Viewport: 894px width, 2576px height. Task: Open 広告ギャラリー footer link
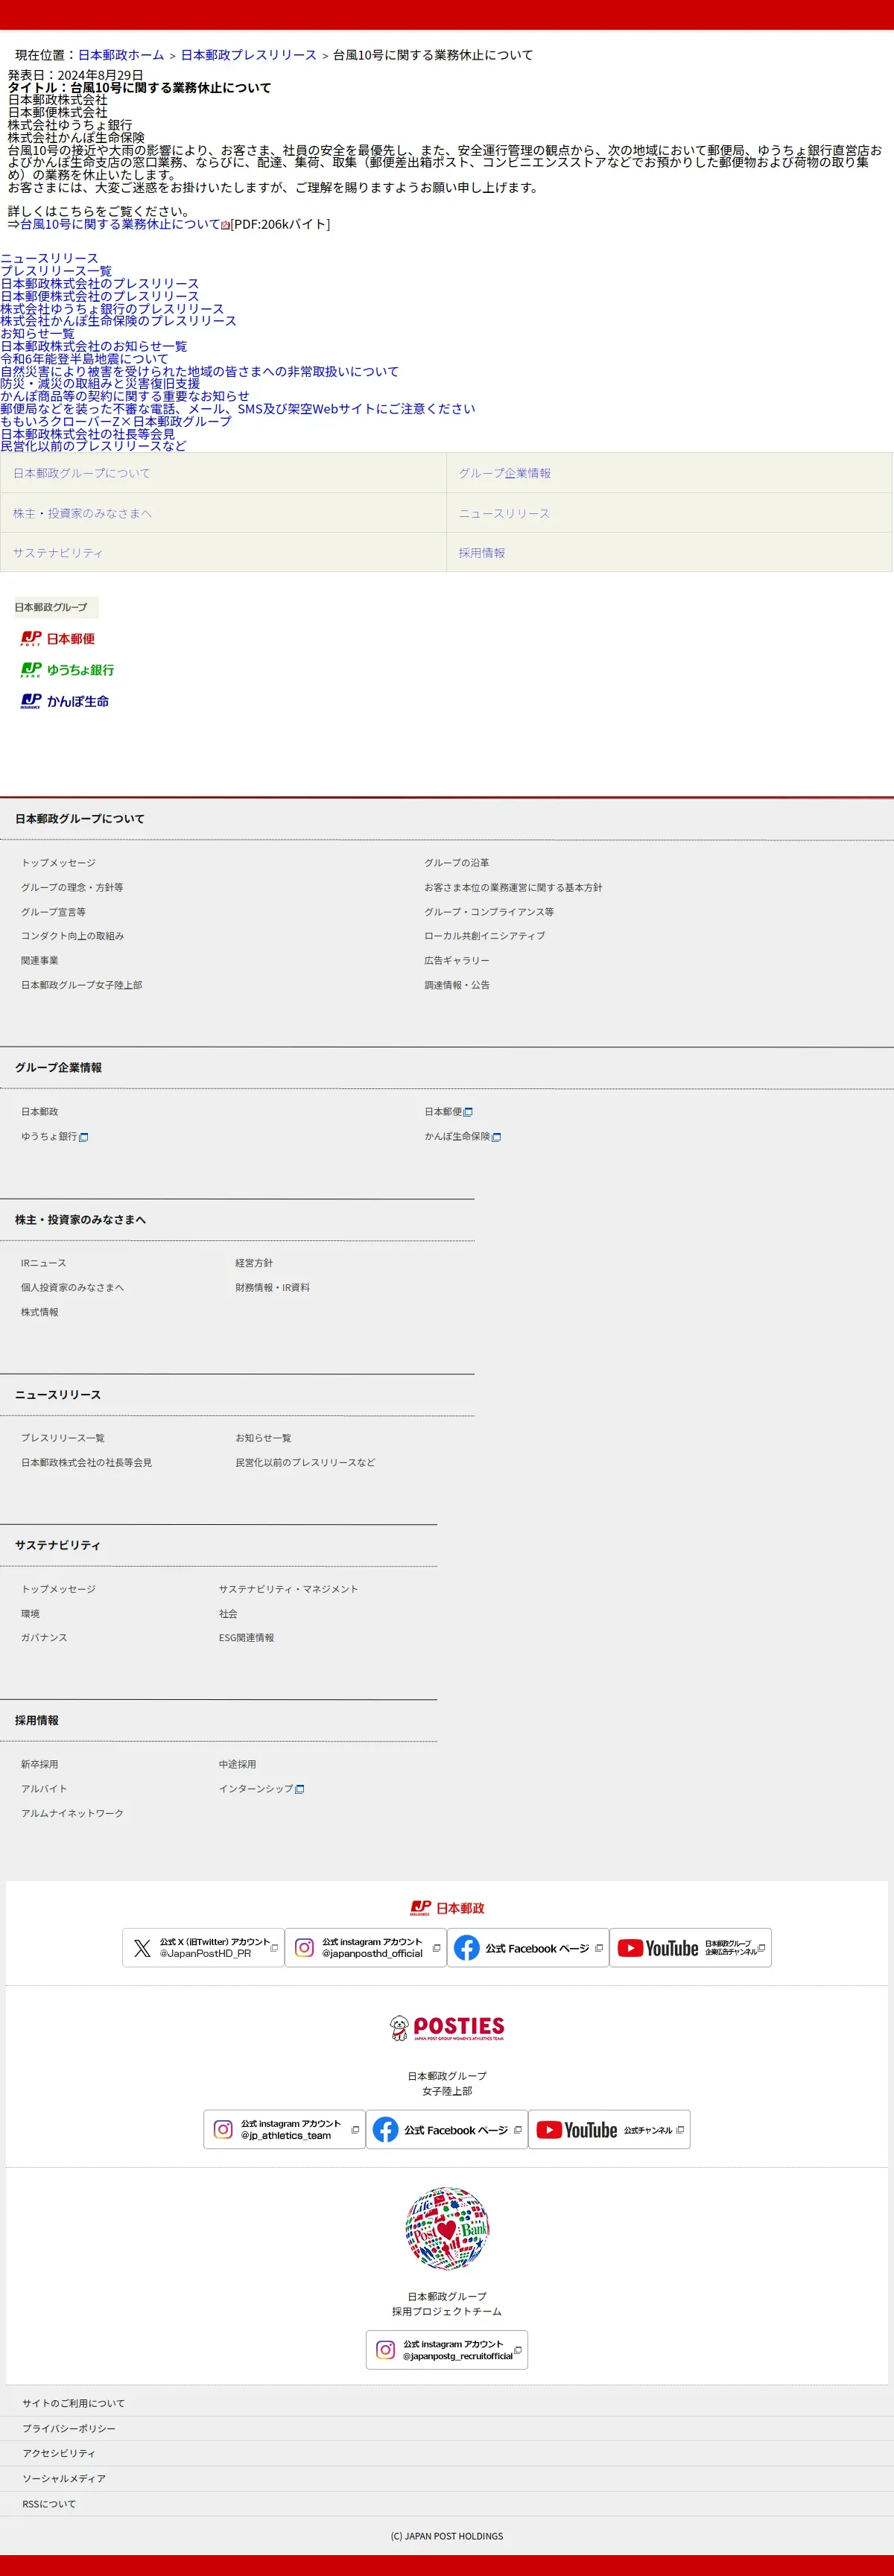click(457, 960)
